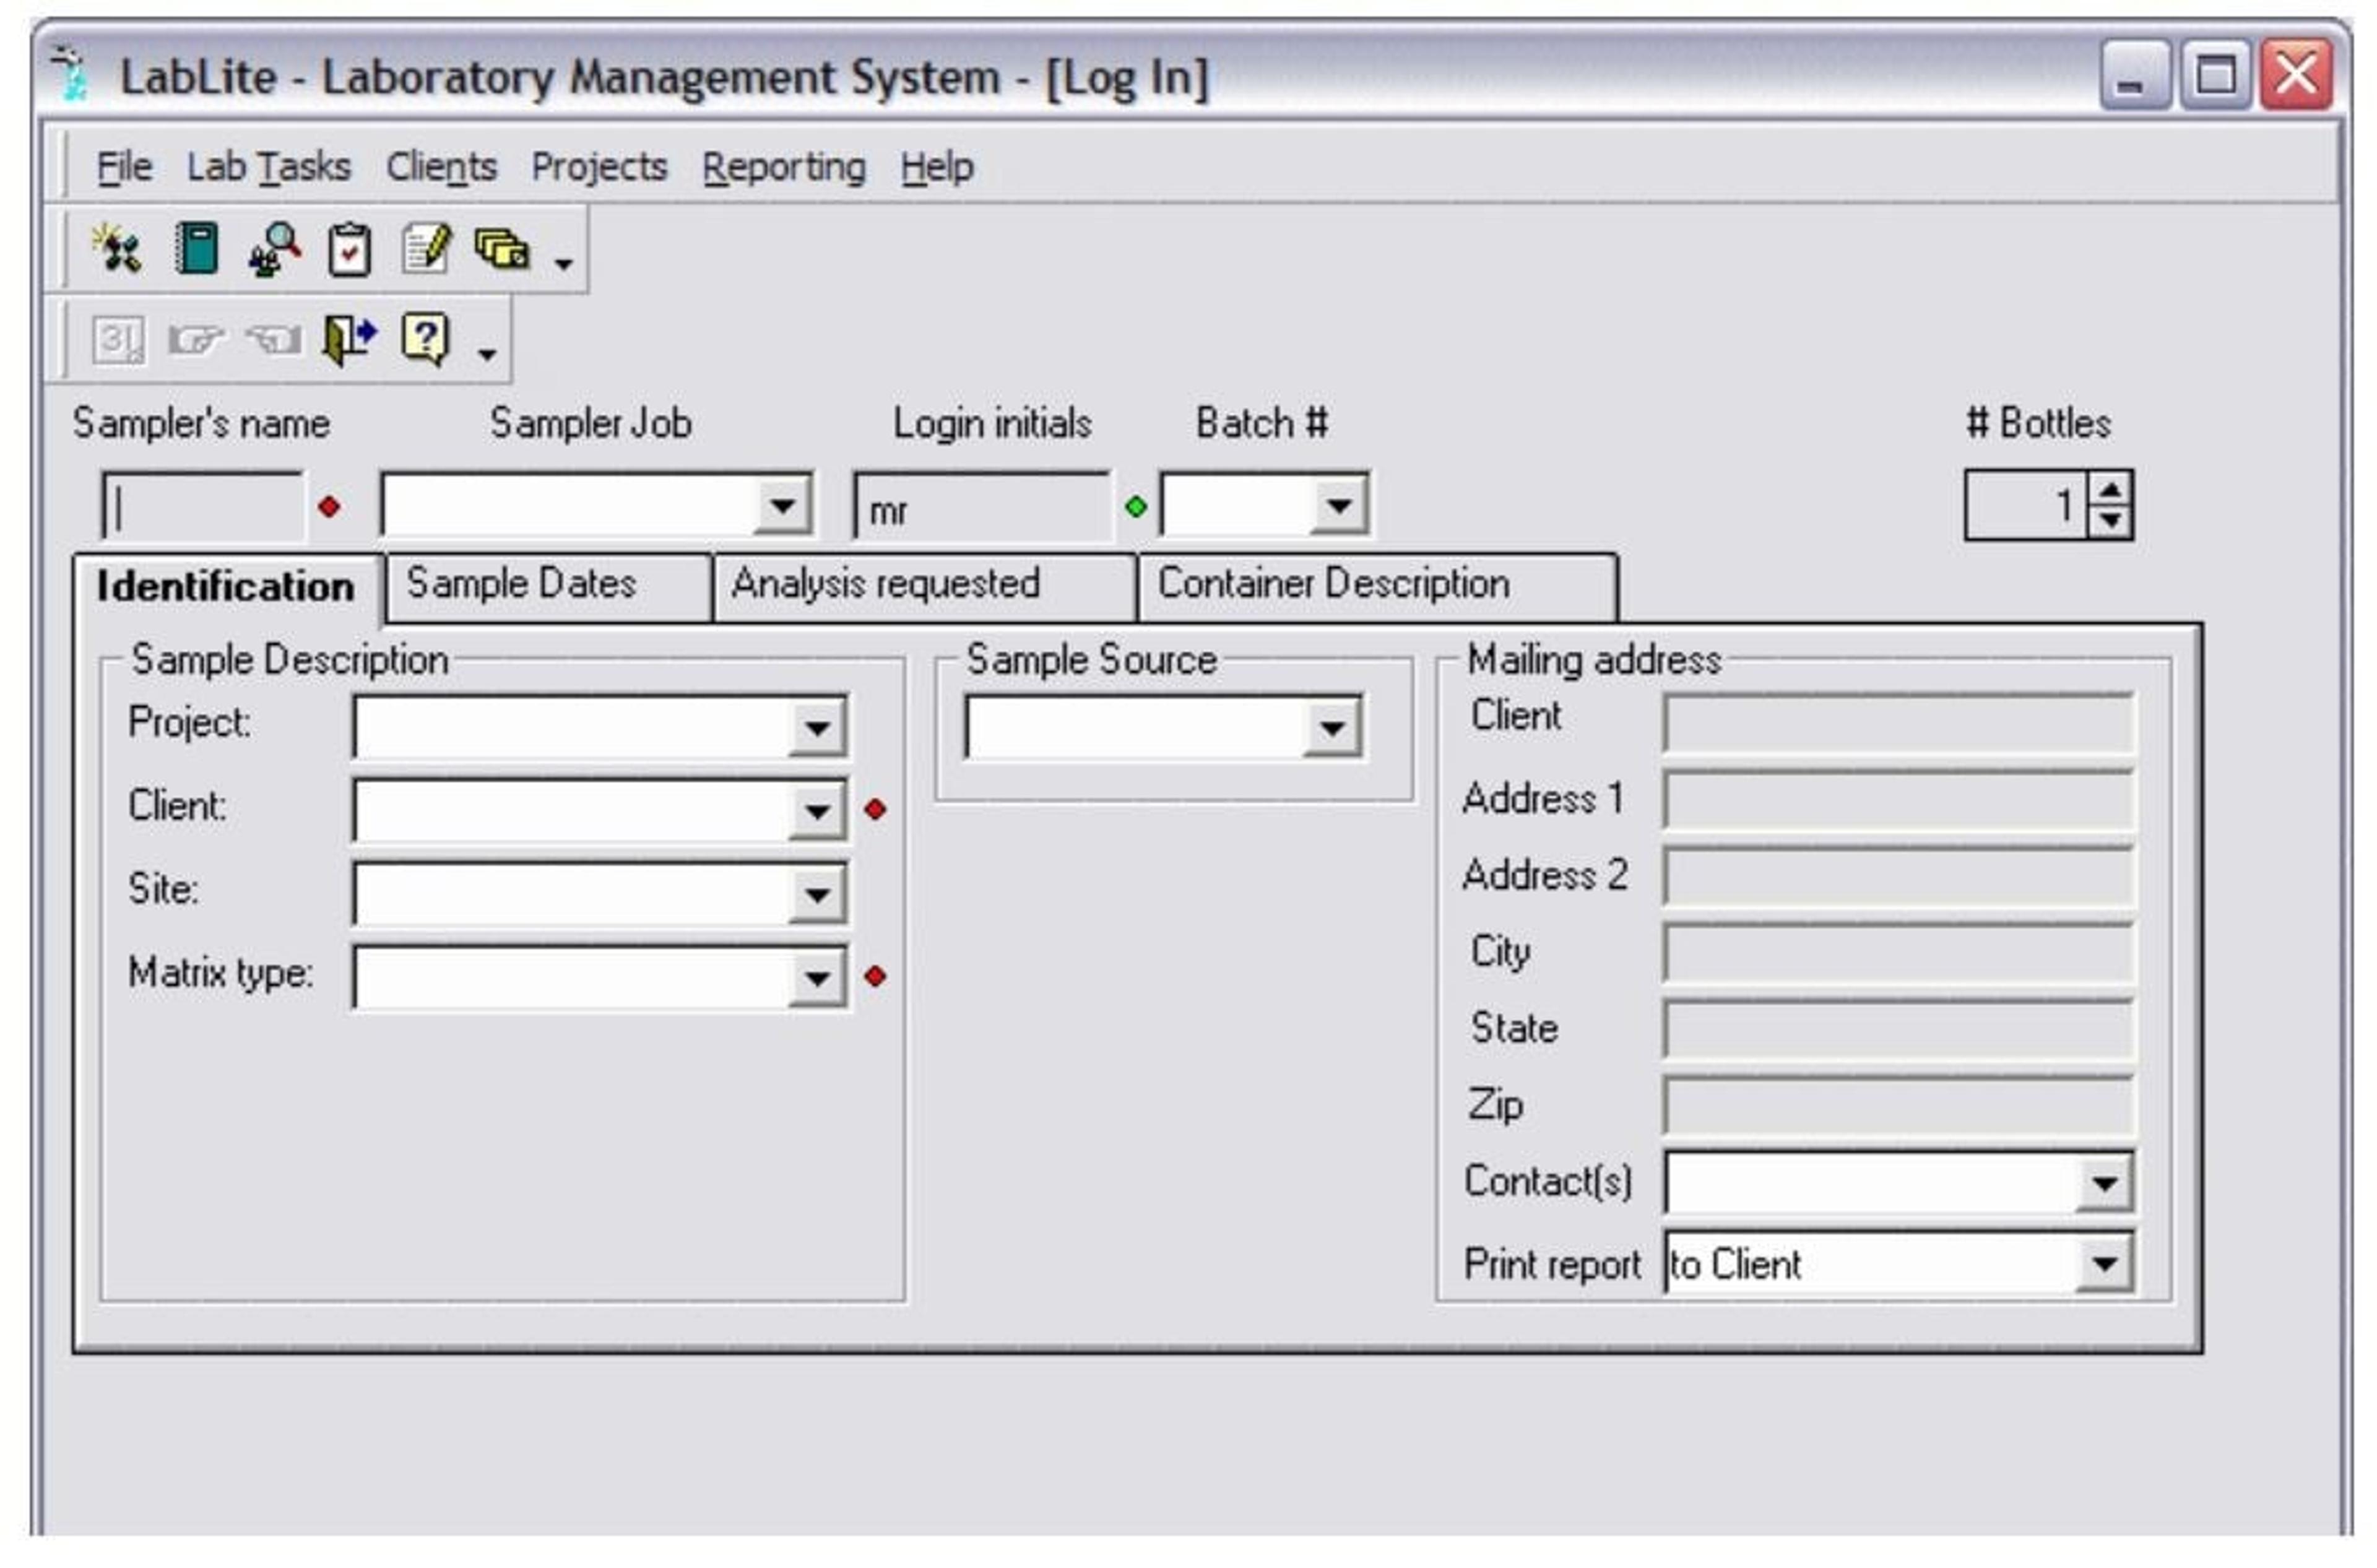The height and width of the screenshot is (1568, 2377).
Task: Decrease the # Bottles spinner value
Action: click(x=2110, y=521)
